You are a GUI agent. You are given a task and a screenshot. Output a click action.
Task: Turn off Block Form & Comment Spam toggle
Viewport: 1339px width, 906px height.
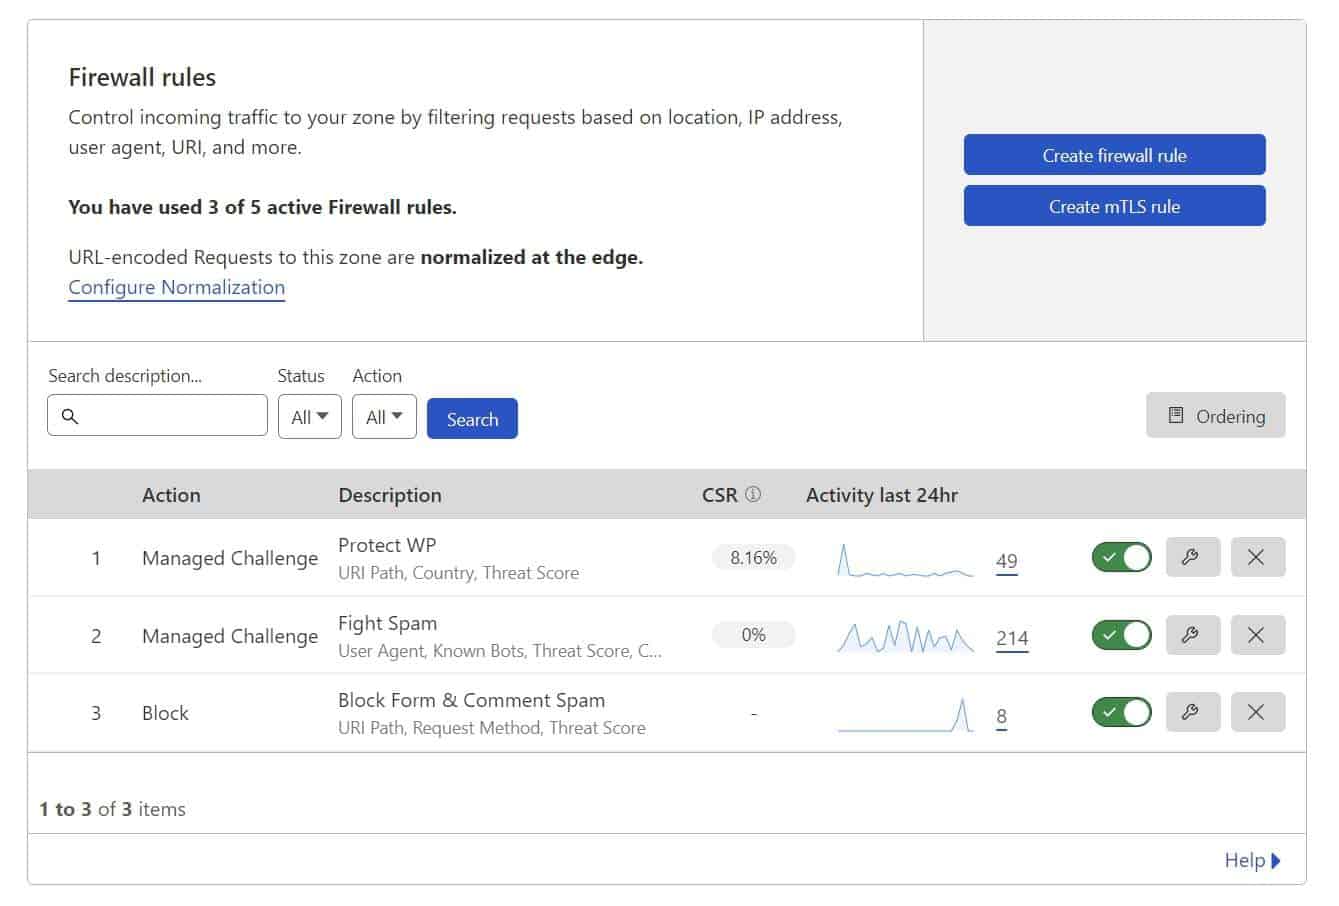point(1121,712)
